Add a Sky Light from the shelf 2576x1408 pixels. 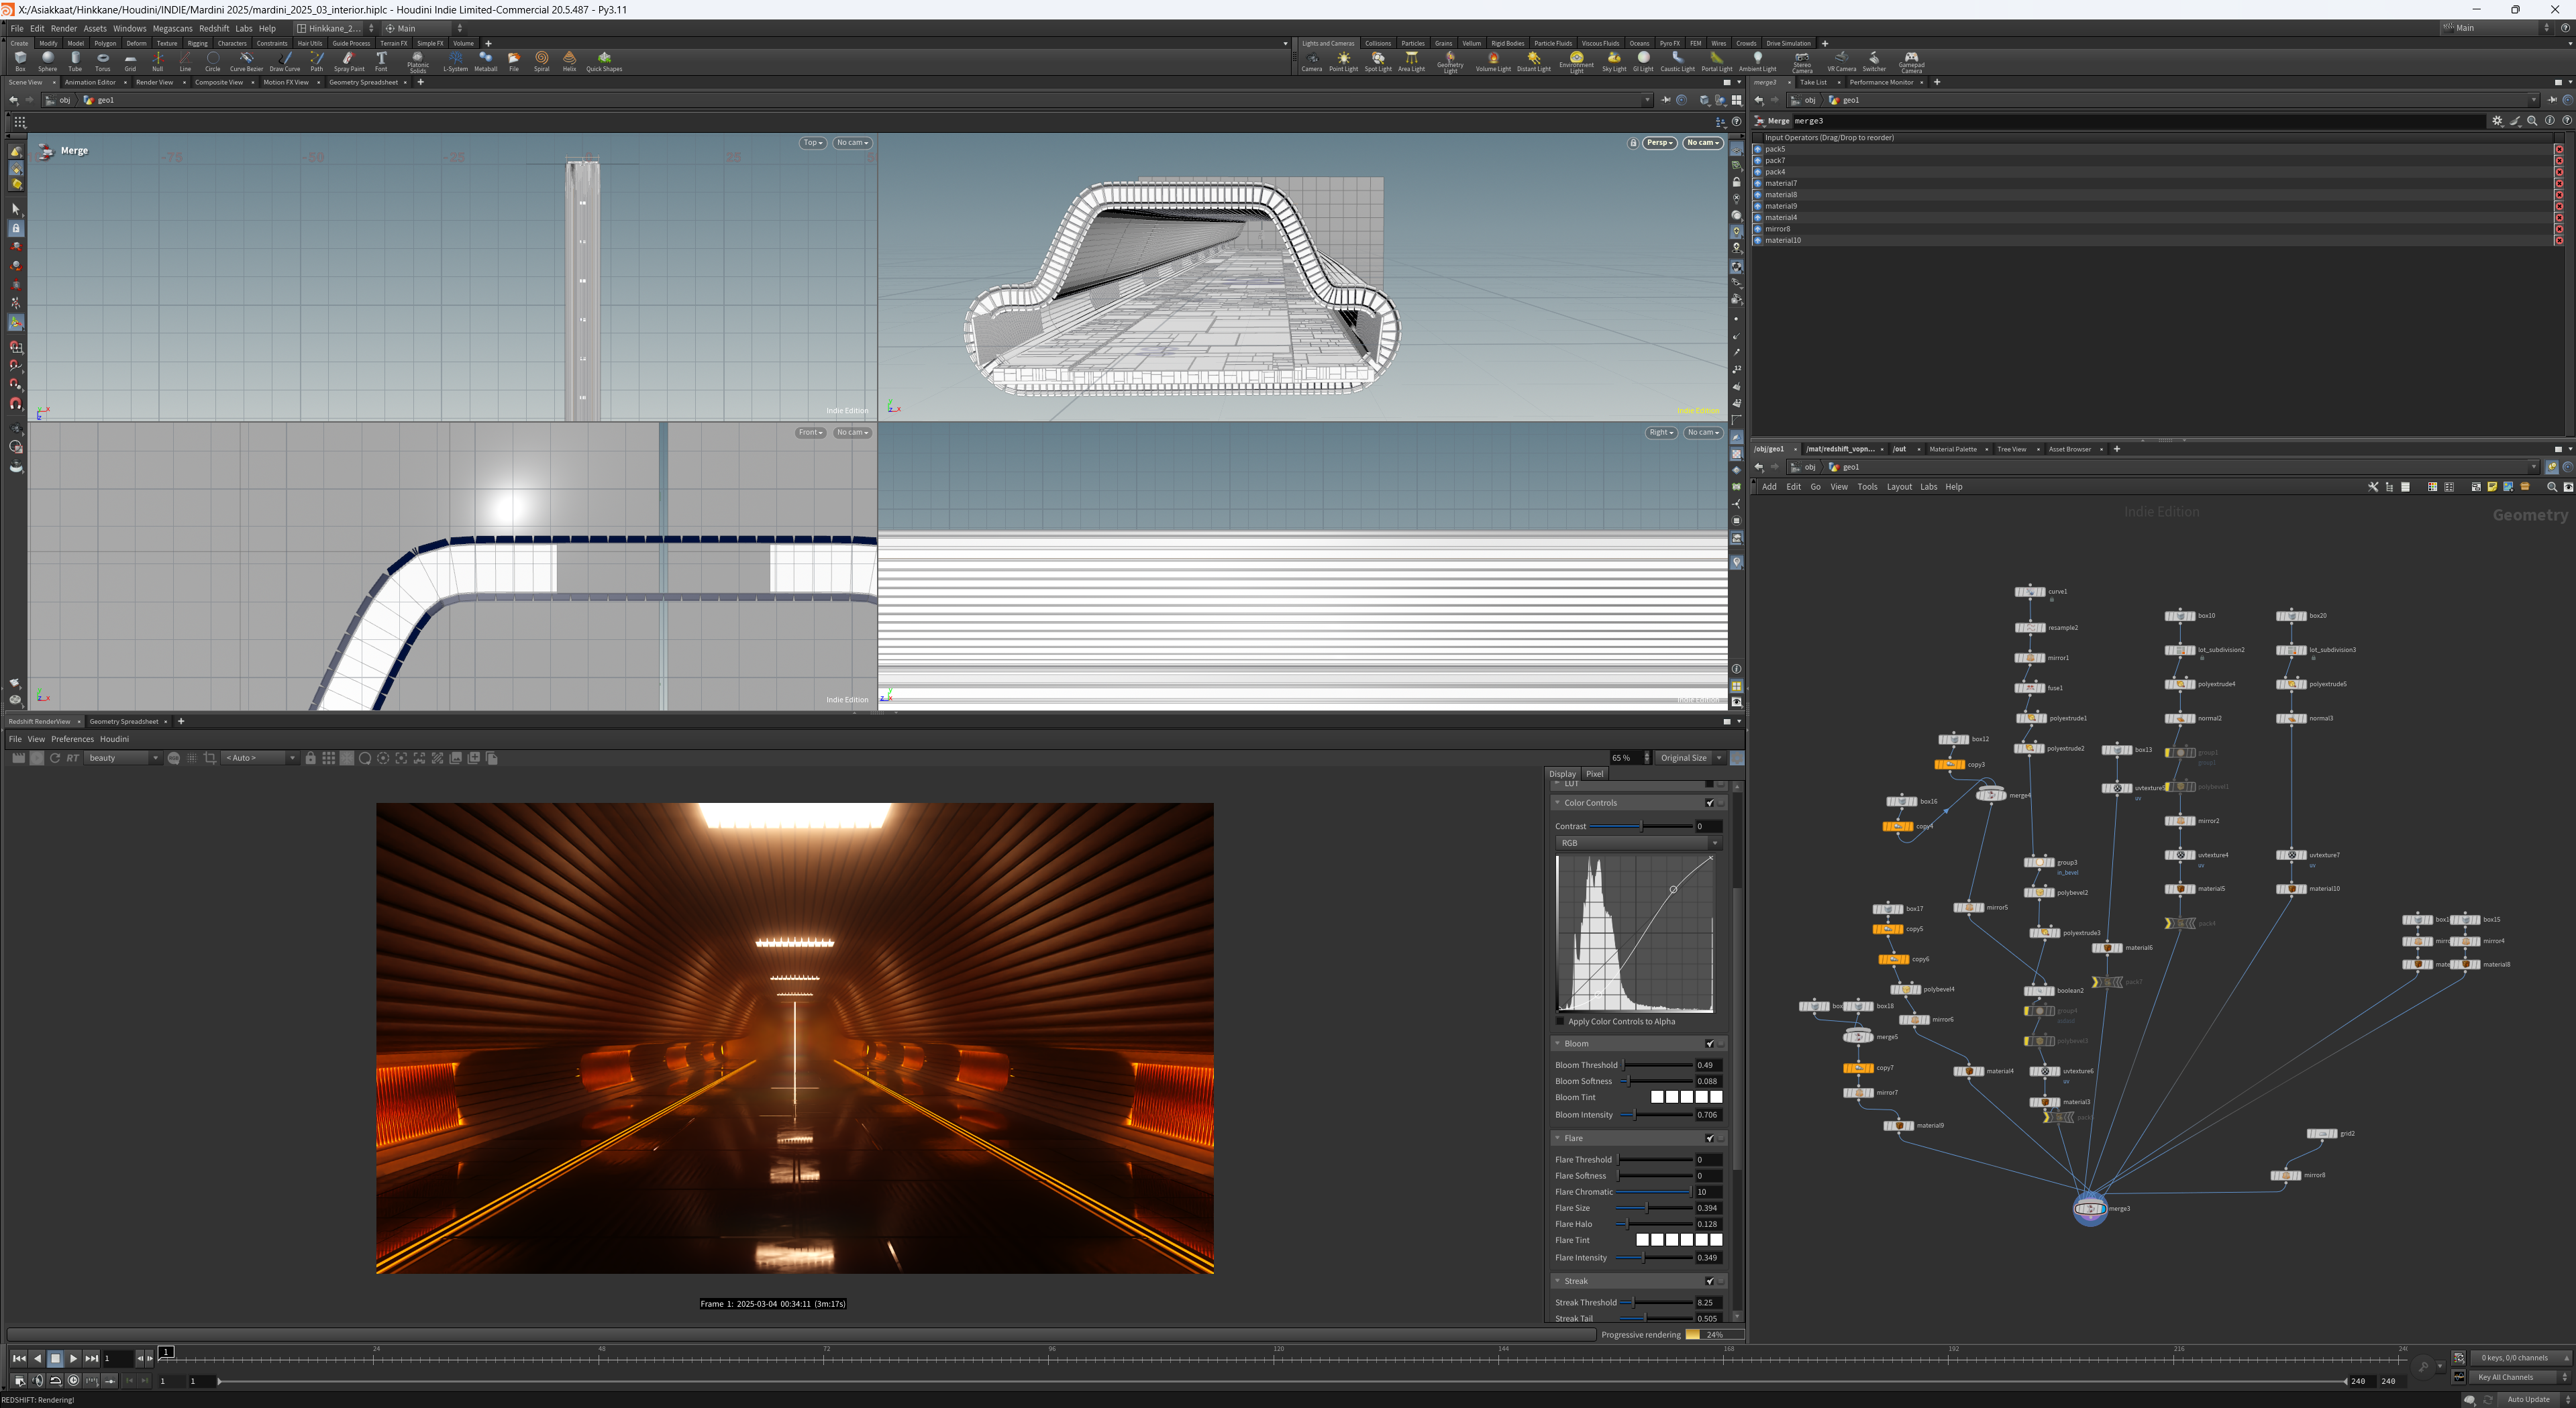click(x=1614, y=61)
